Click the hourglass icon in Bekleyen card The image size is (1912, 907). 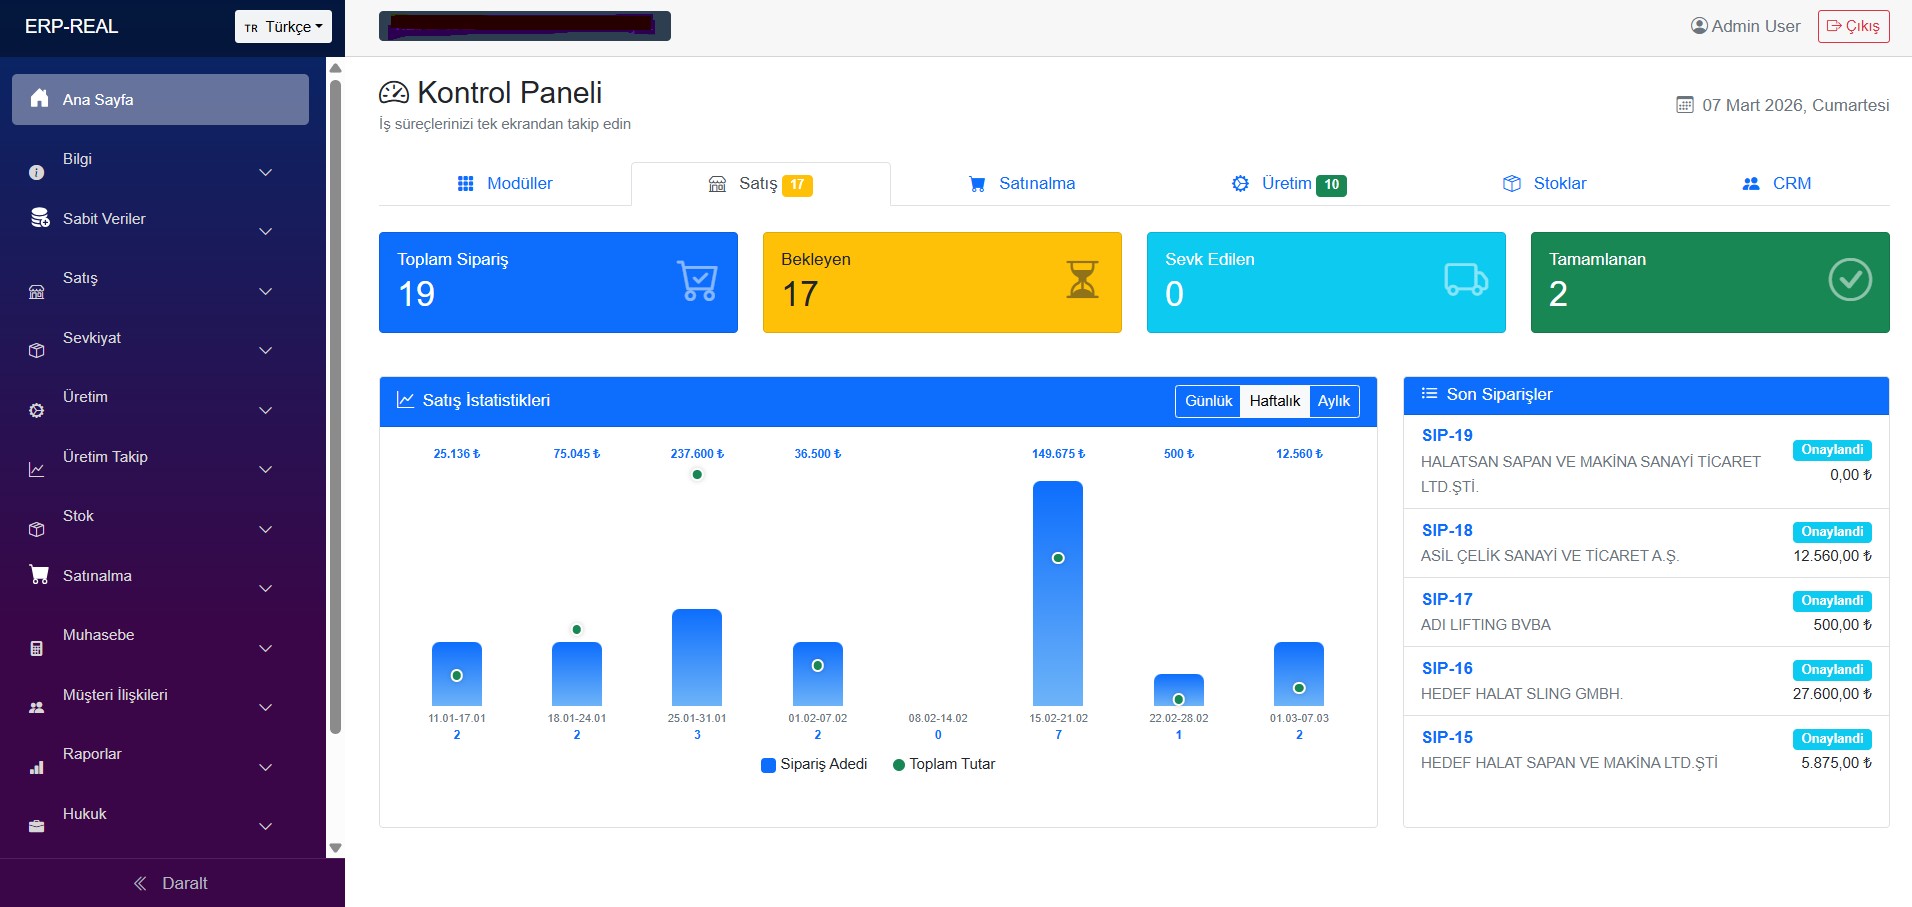[x=1081, y=280]
